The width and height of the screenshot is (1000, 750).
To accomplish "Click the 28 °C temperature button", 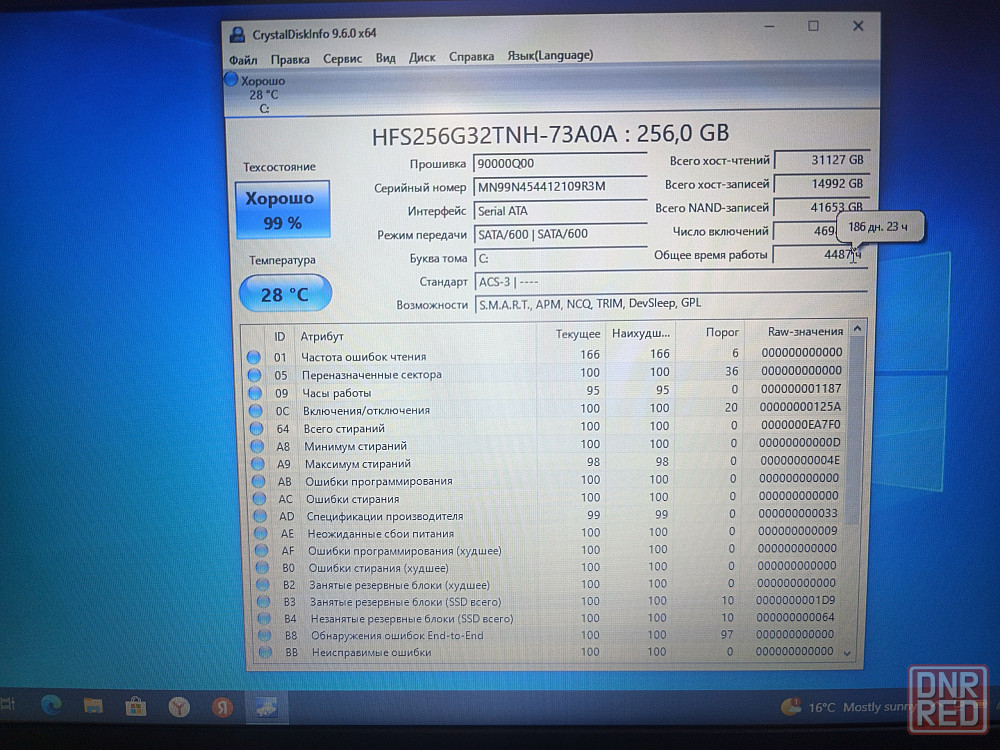I will click(x=285, y=293).
